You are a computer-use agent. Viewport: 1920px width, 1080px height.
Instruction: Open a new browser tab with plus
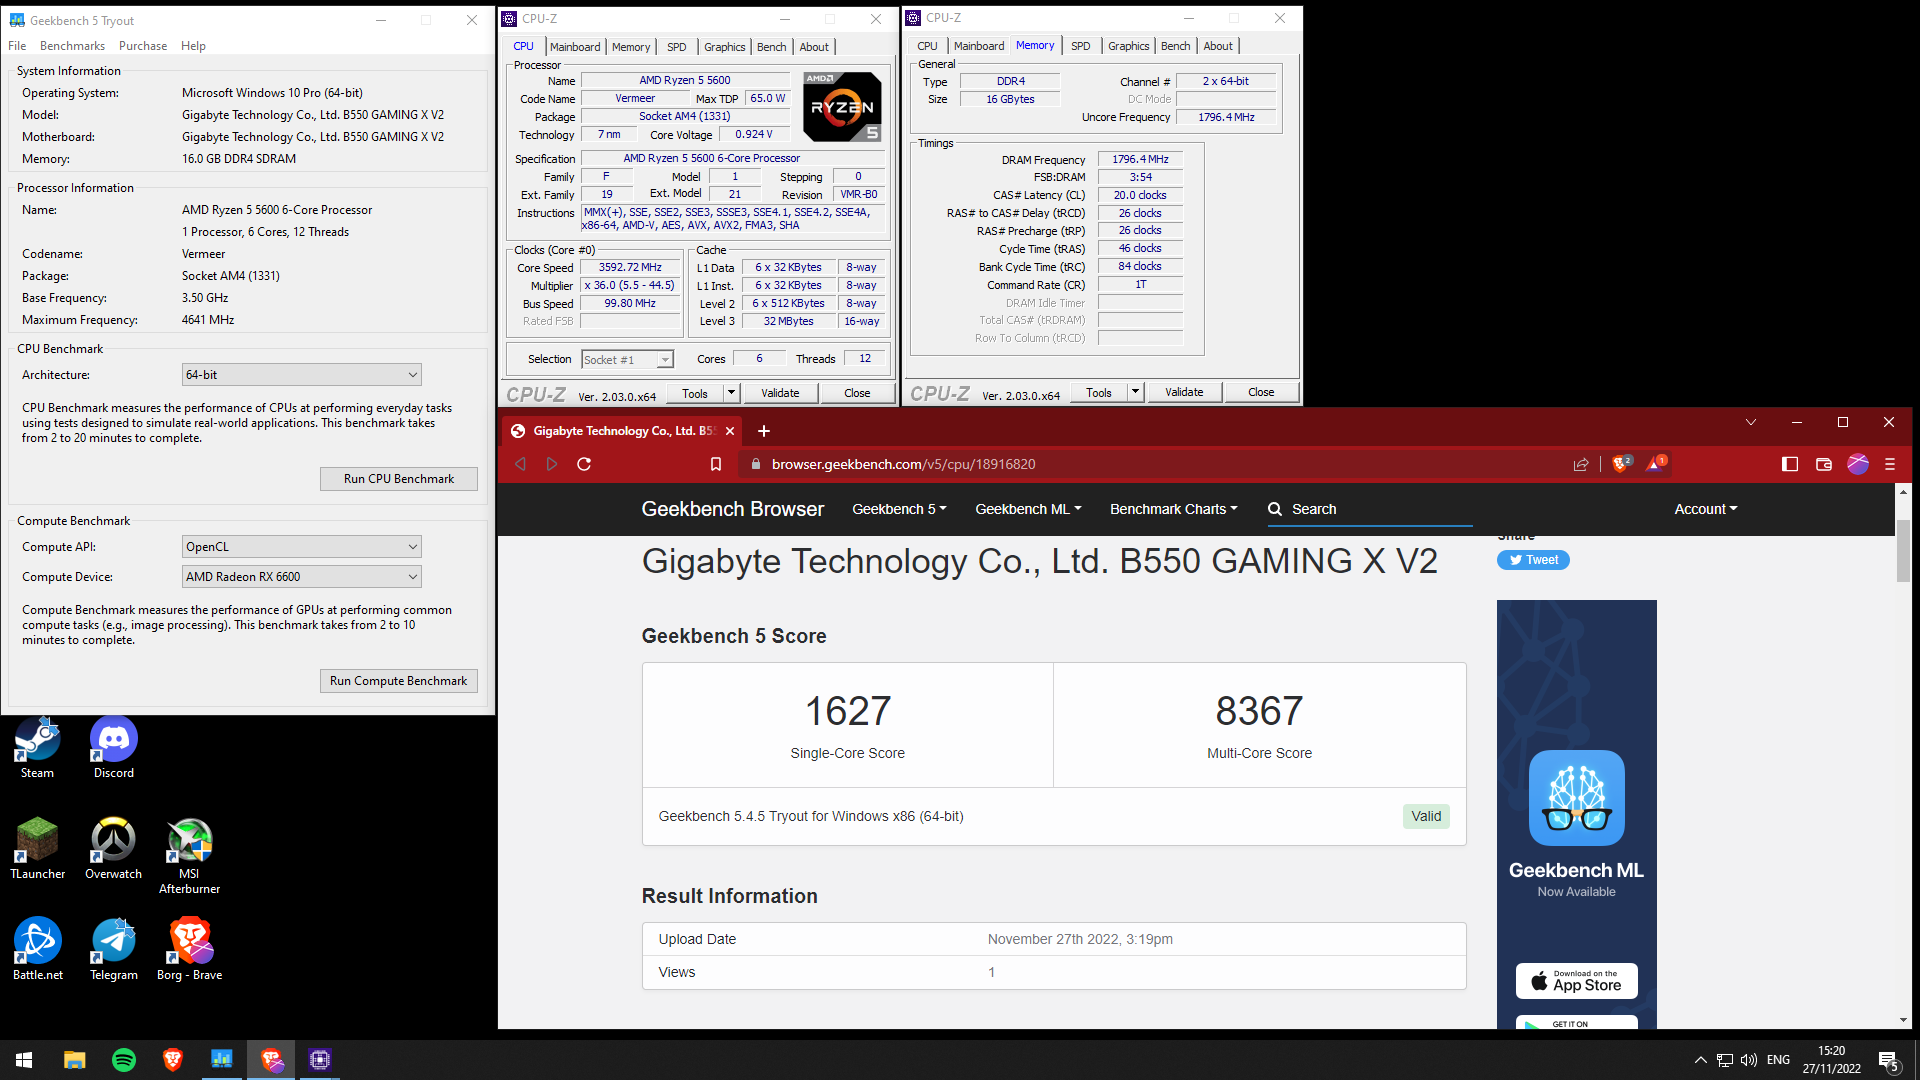[764, 431]
